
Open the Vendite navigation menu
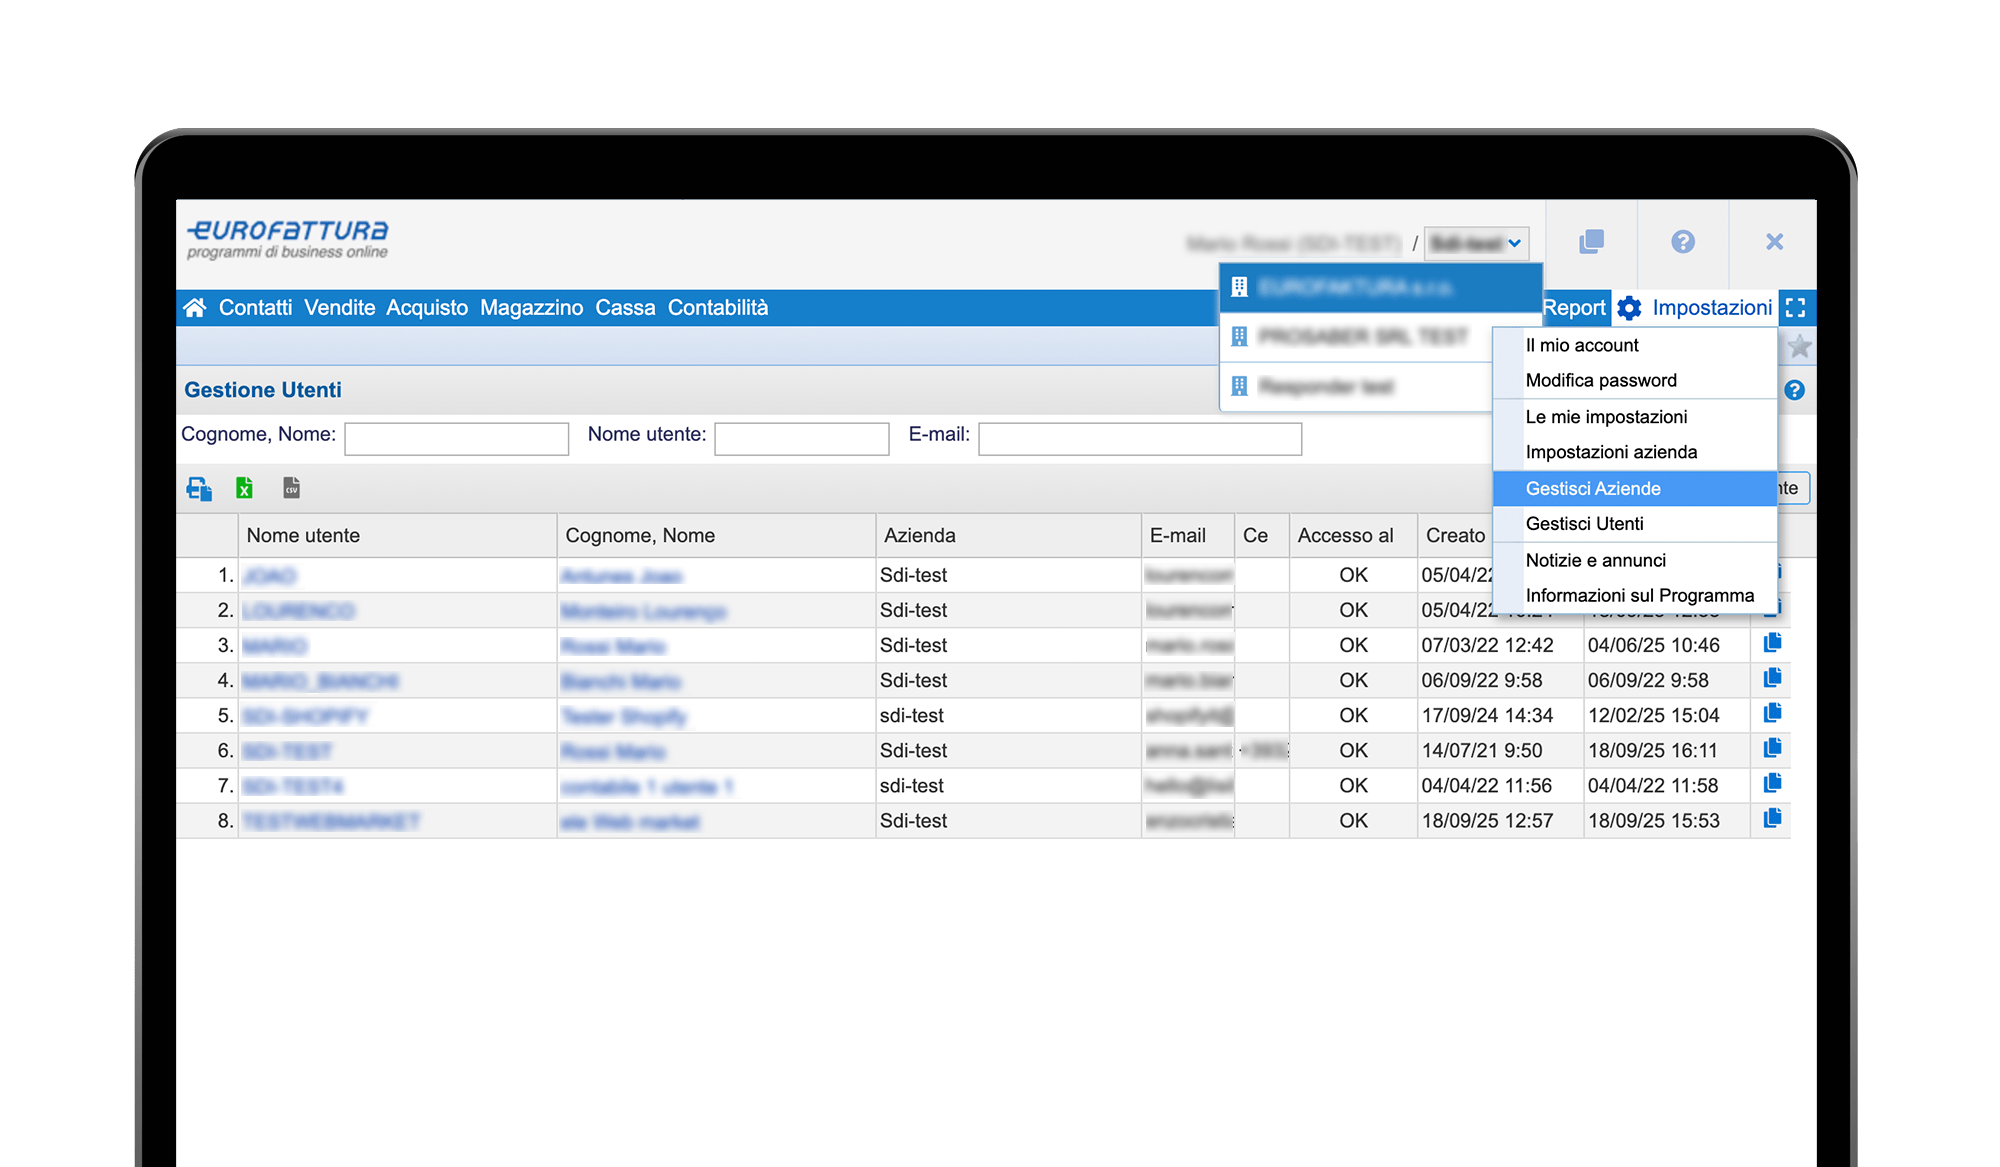(x=340, y=308)
